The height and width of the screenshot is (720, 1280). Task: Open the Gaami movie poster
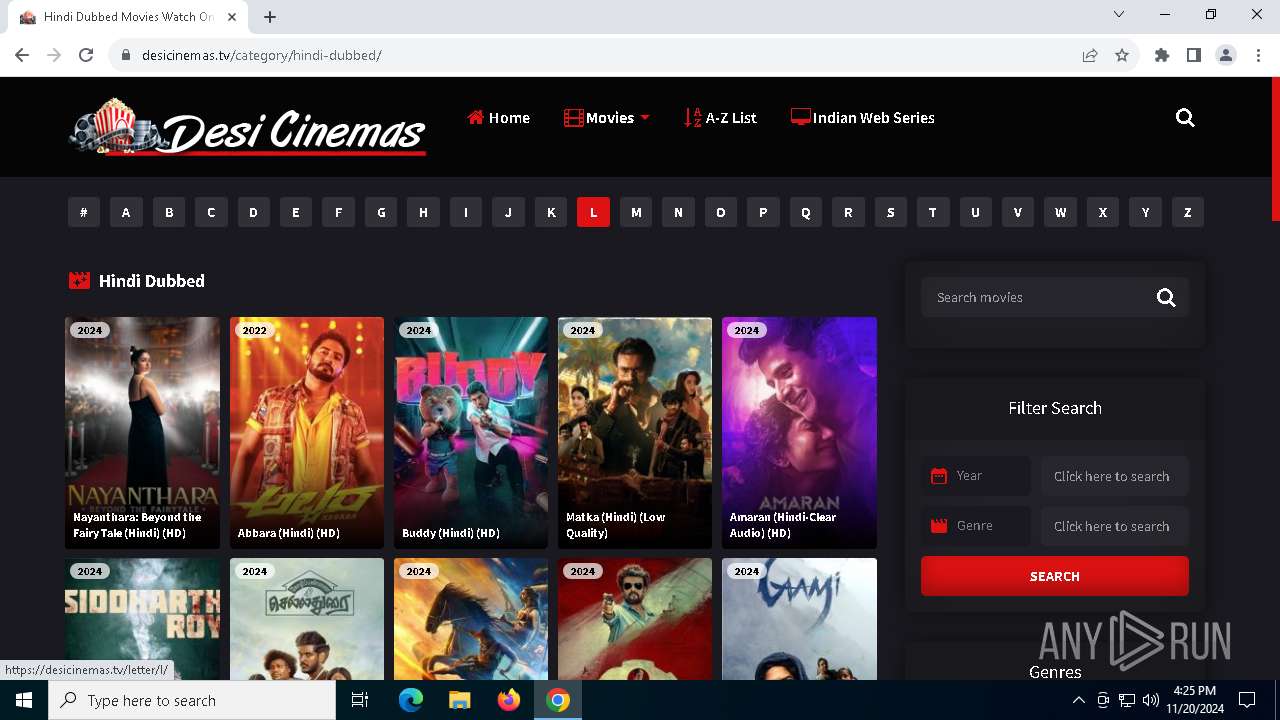[799, 619]
